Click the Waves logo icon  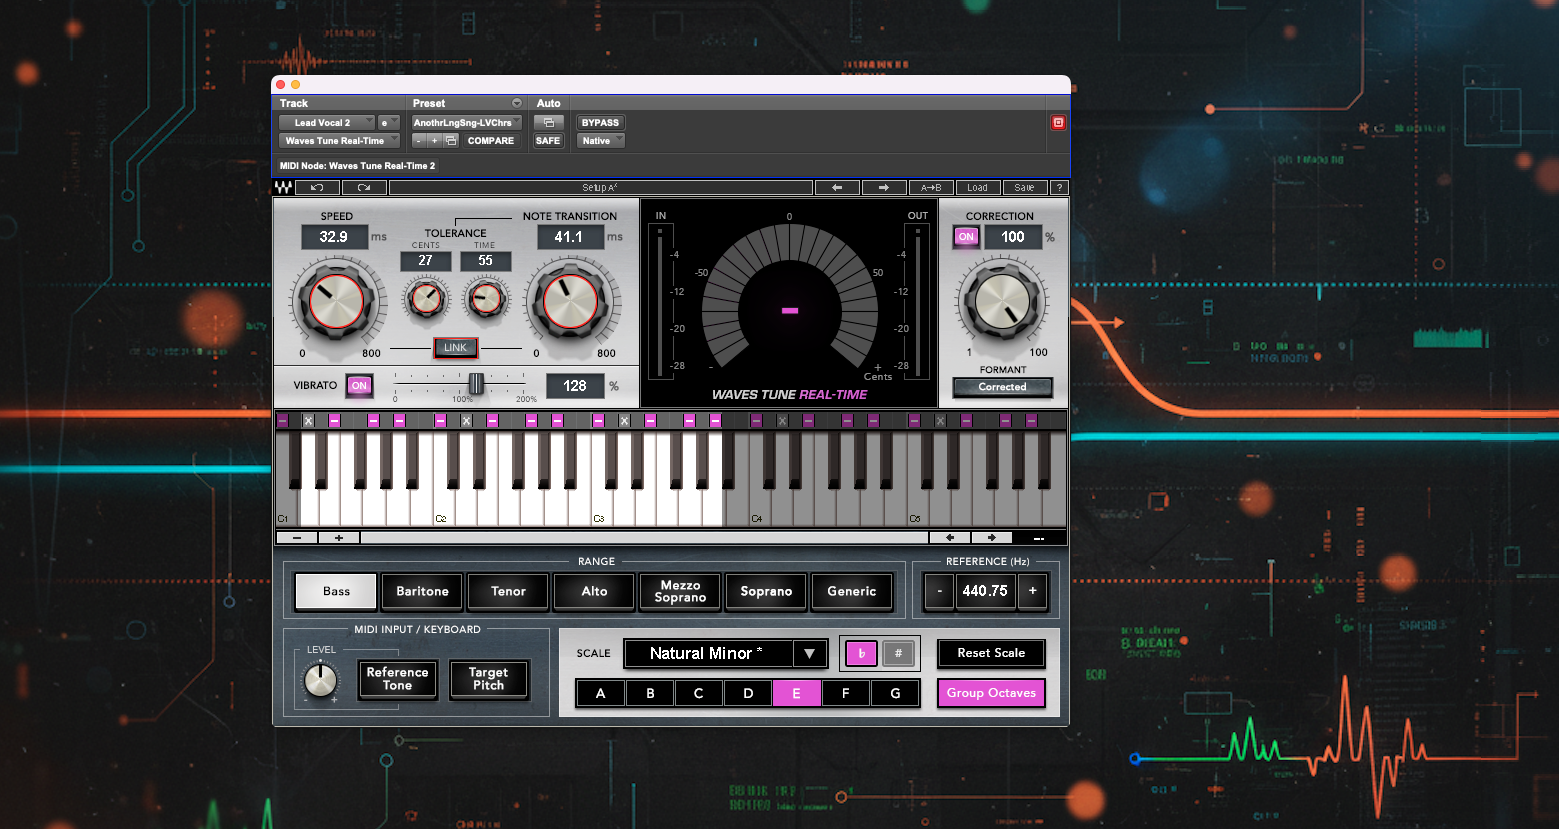point(283,188)
